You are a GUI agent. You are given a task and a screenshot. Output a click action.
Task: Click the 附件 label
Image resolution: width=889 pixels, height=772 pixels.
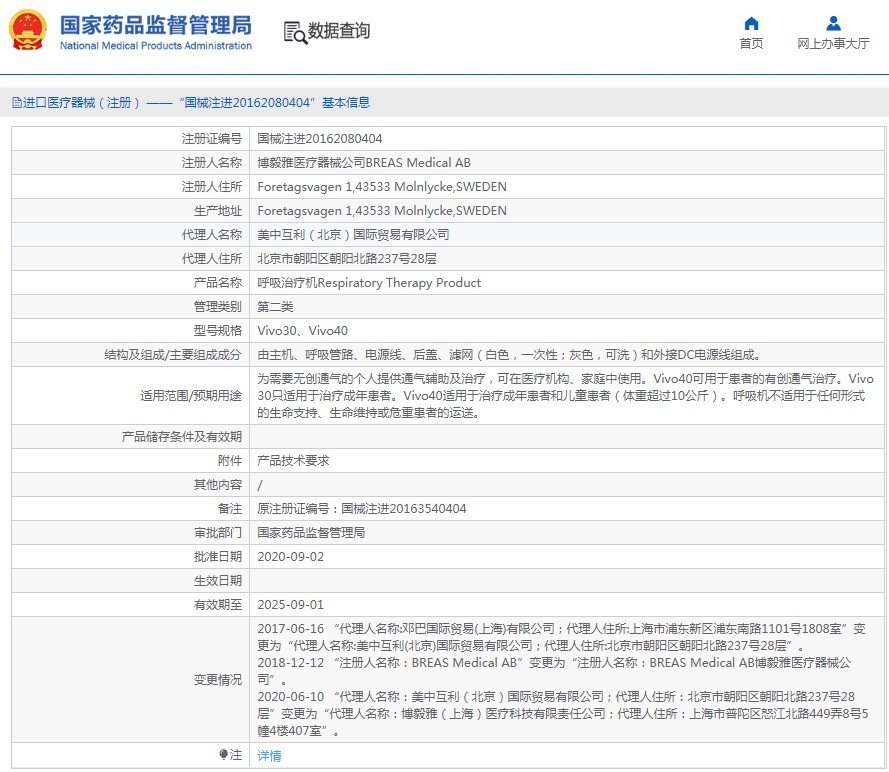click(230, 461)
